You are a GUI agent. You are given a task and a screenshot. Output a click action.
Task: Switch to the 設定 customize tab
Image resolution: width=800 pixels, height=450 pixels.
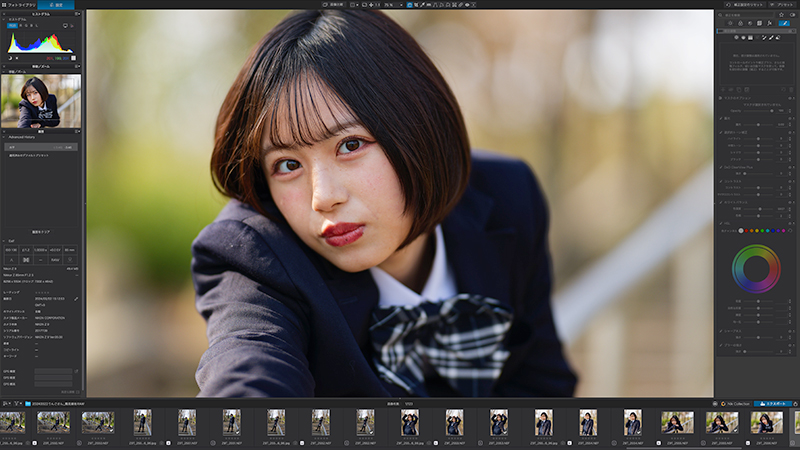pos(56,5)
